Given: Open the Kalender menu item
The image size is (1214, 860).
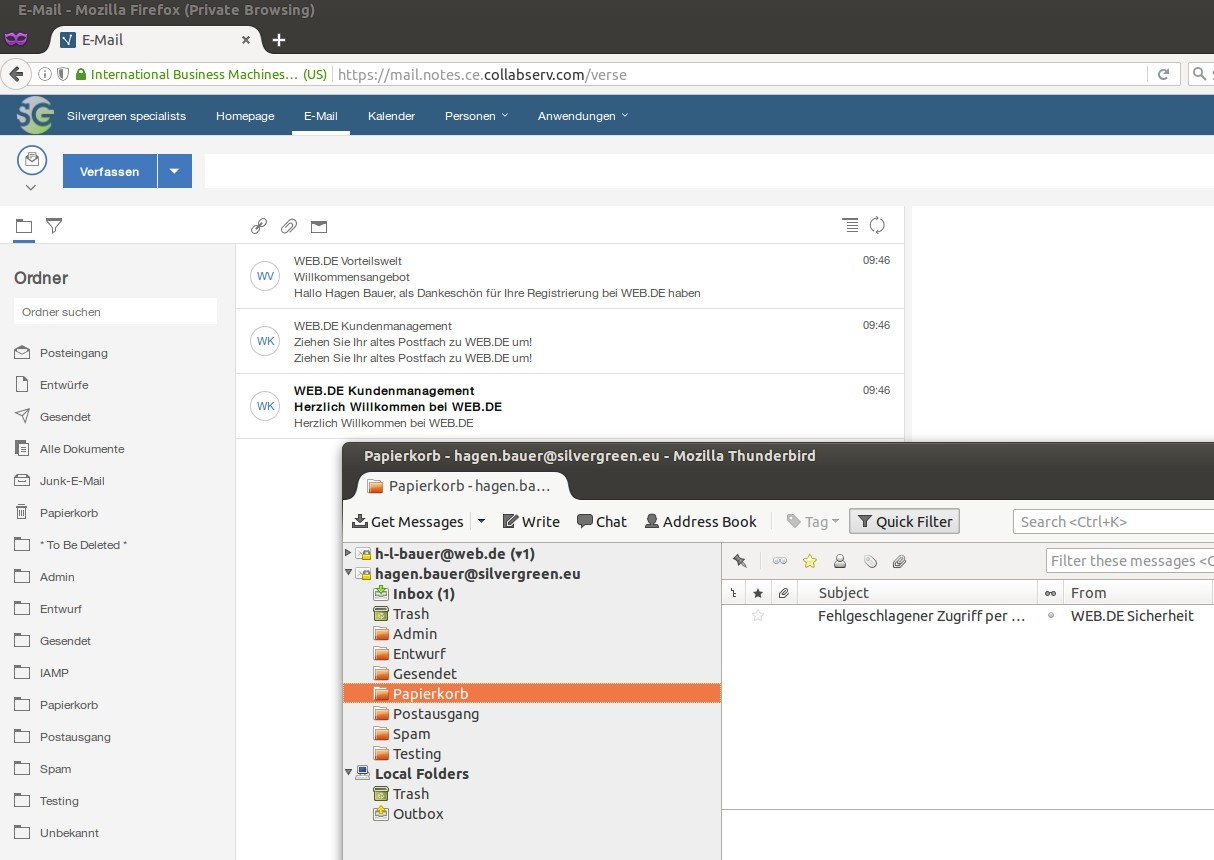Looking at the screenshot, I should [x=391, y=116].
